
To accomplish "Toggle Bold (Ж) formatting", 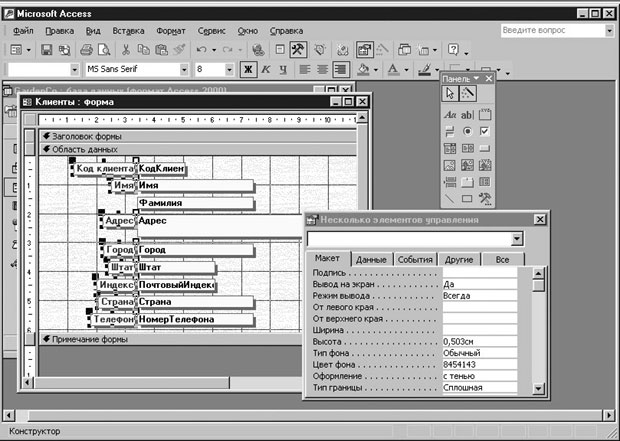I will coord(248,70).
